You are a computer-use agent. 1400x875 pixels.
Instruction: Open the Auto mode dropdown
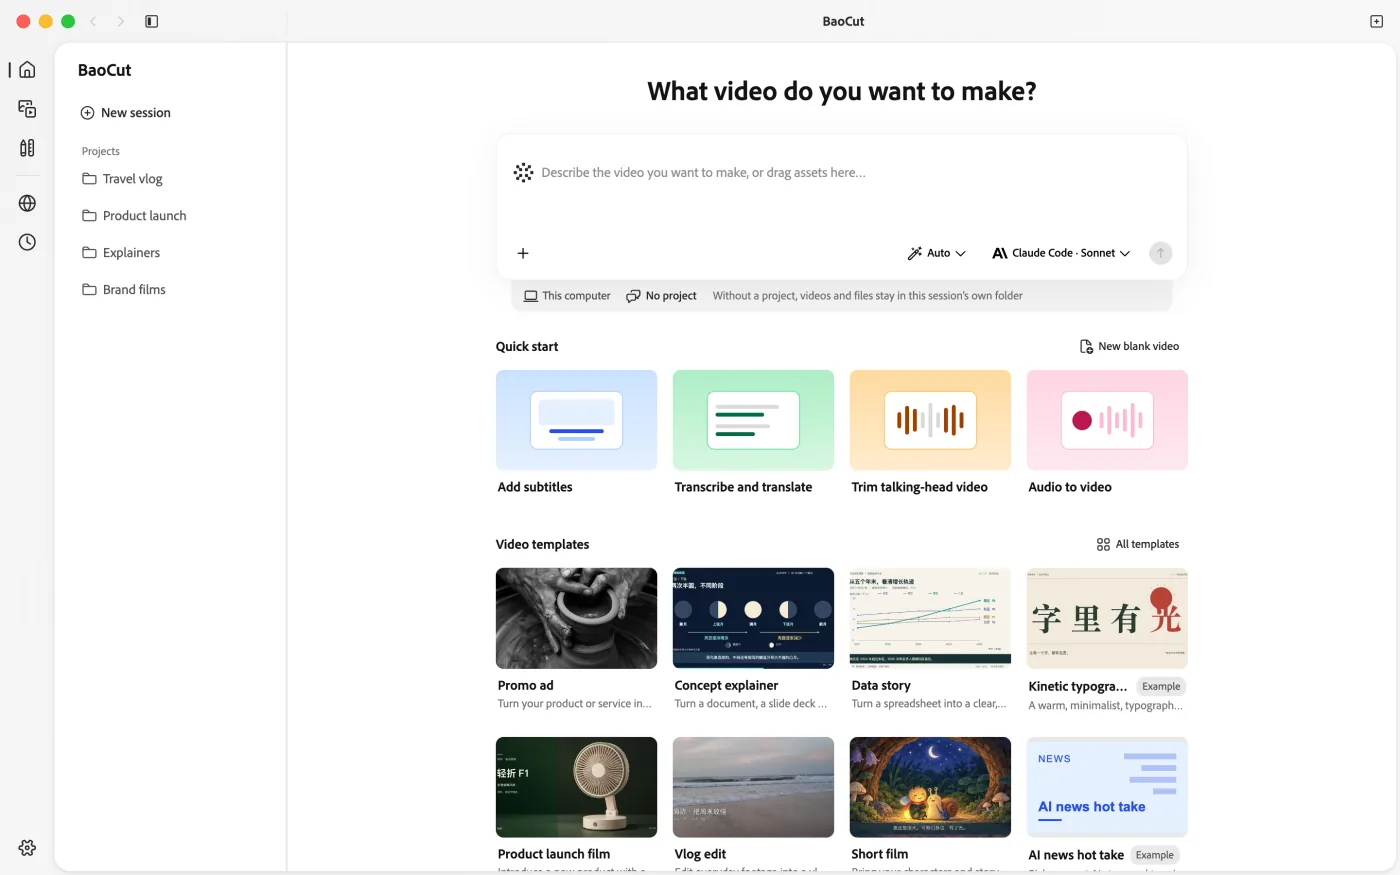[x=936, y=253]
